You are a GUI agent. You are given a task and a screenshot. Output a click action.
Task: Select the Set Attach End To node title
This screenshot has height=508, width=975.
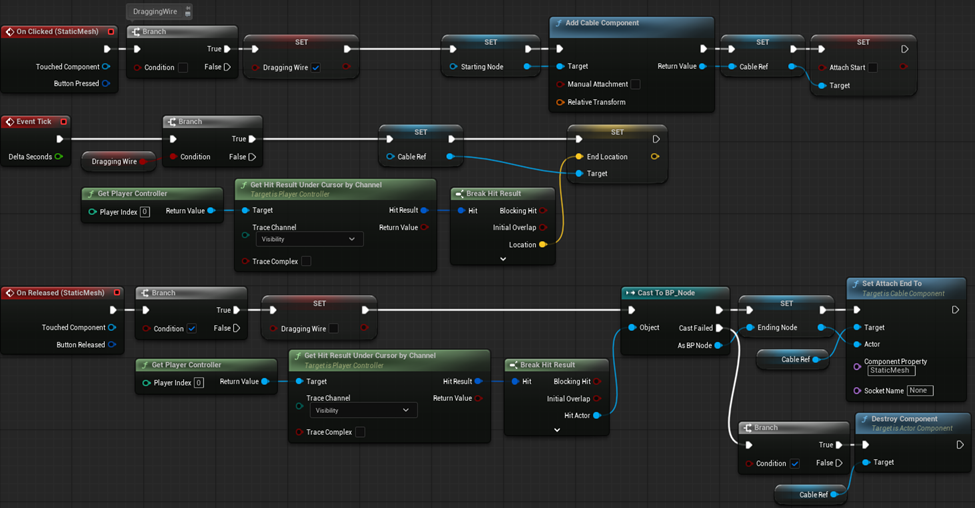tap(892, 284)
